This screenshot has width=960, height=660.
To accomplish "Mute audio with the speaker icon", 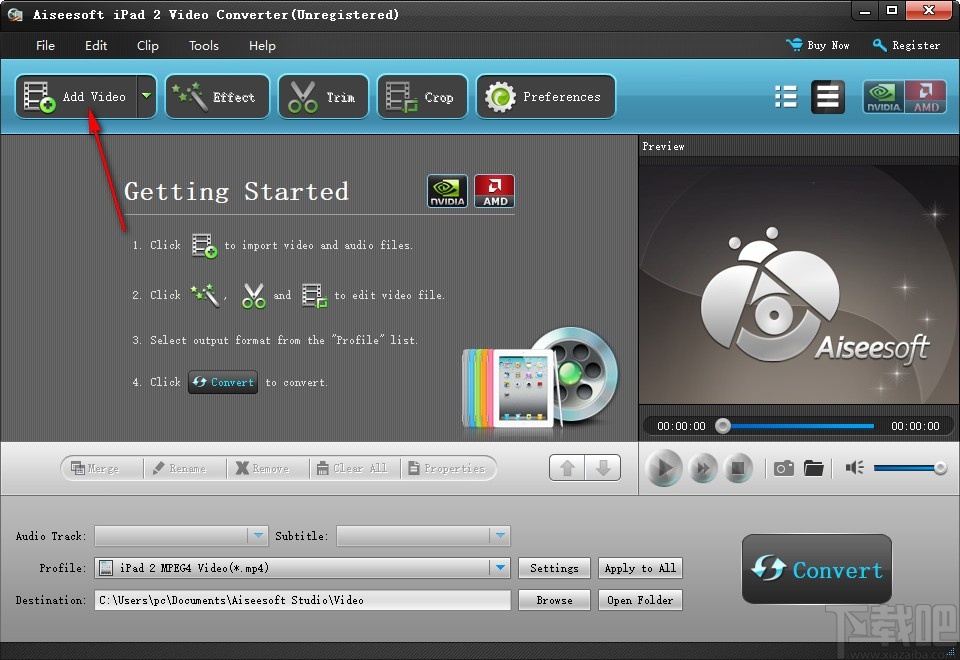I will [855, 468].
